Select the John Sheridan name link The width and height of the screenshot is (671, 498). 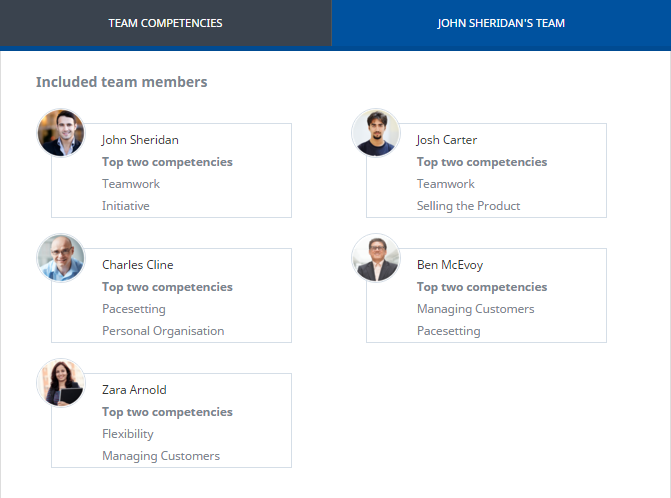coord(140,140)
